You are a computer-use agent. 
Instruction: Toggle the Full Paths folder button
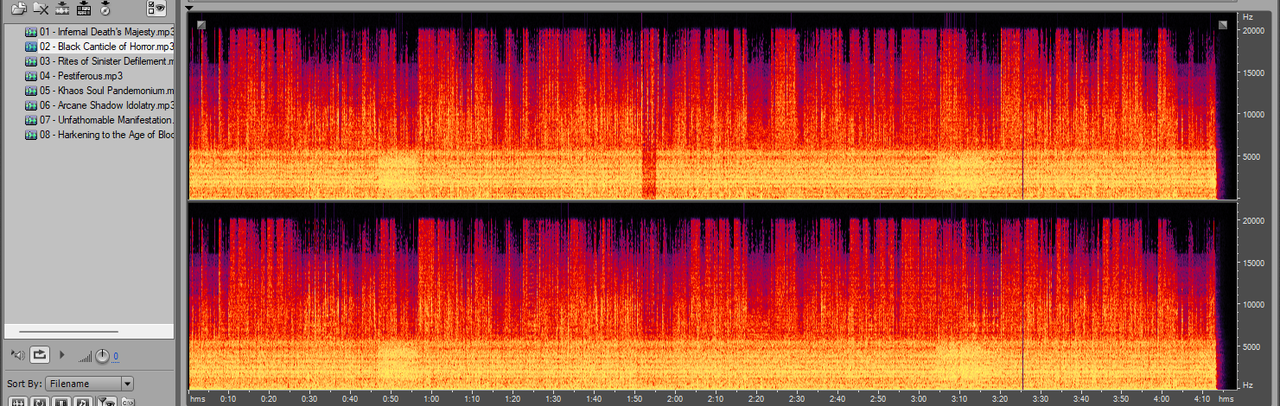pos(128,402)
